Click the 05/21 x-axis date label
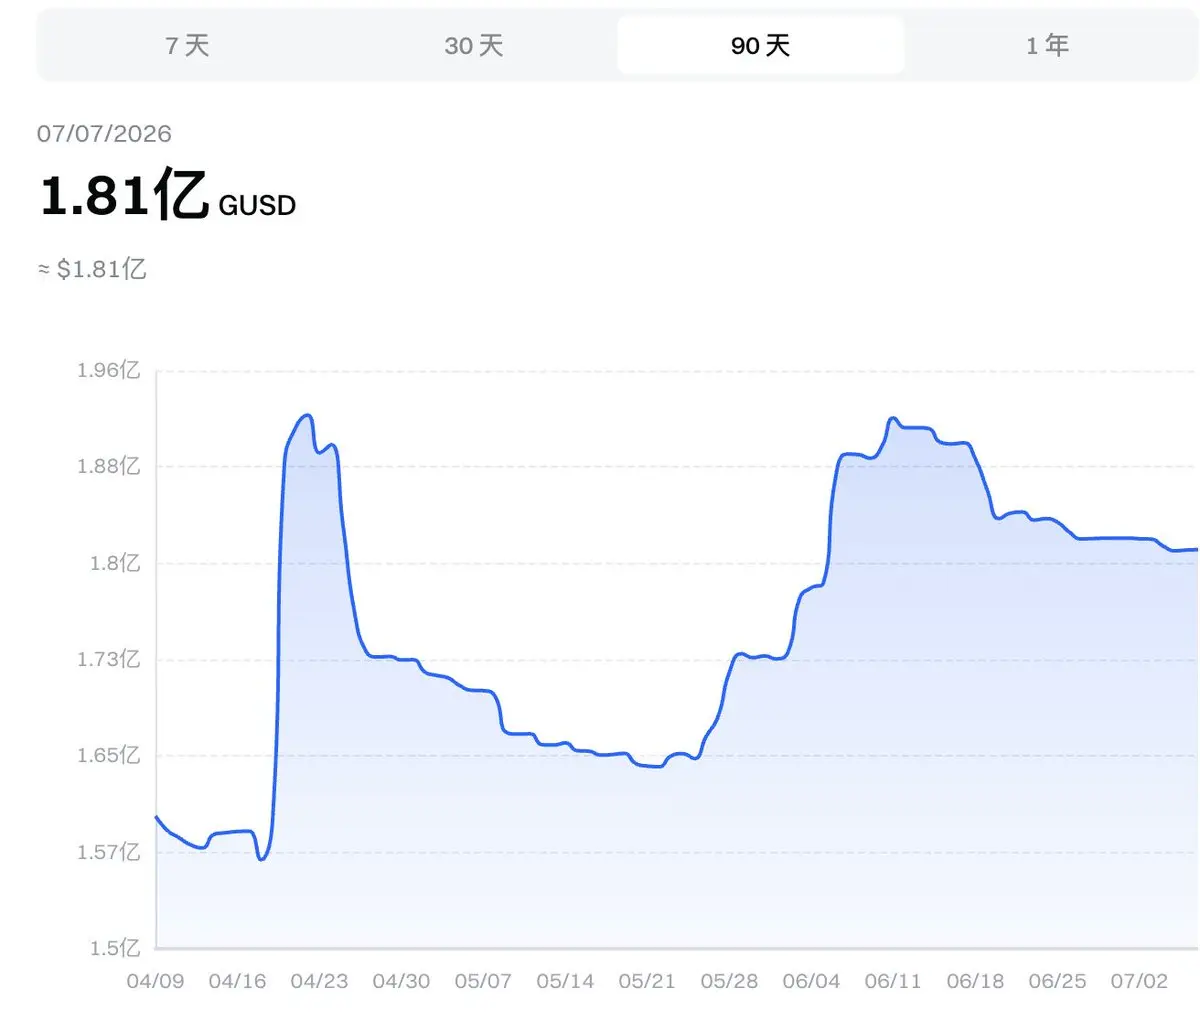 point(647,981)
